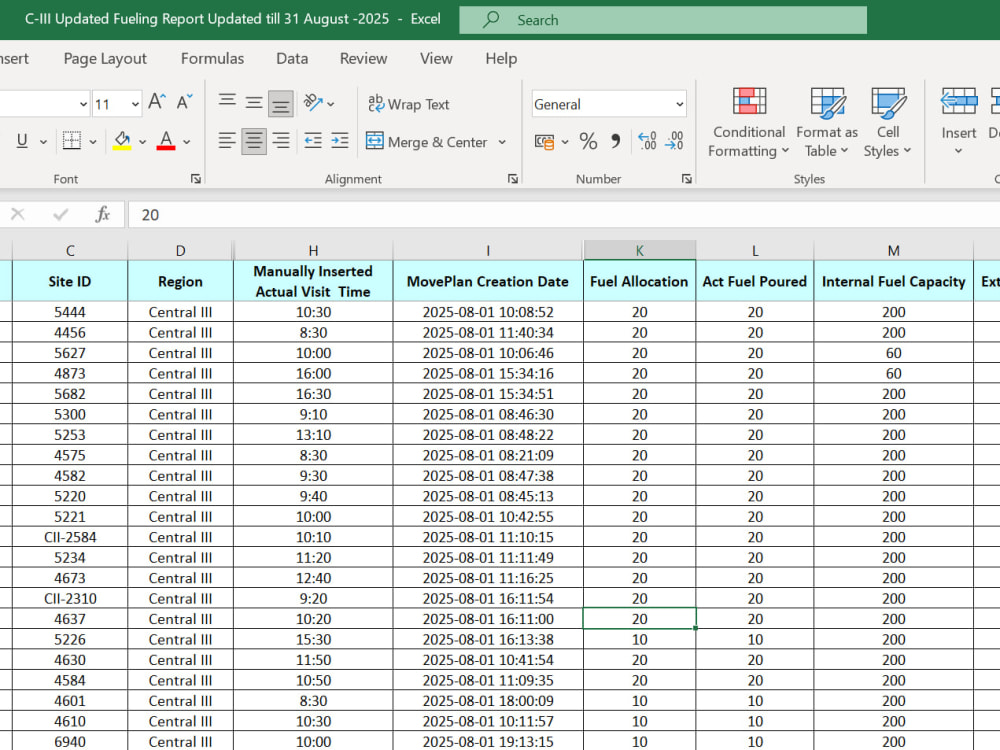The height and width of the screenshot is (750, 1000).
Task: Open the Data tab
Action: pos(292,59)
